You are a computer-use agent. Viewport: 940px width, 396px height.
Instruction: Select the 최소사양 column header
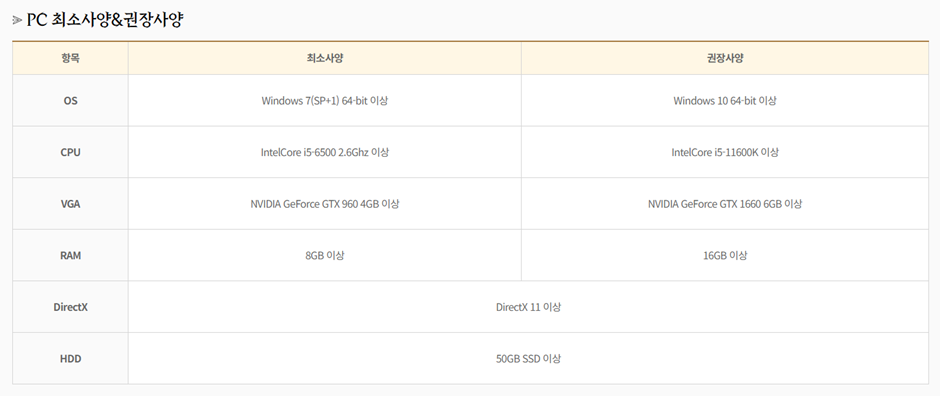click(324, 58)
